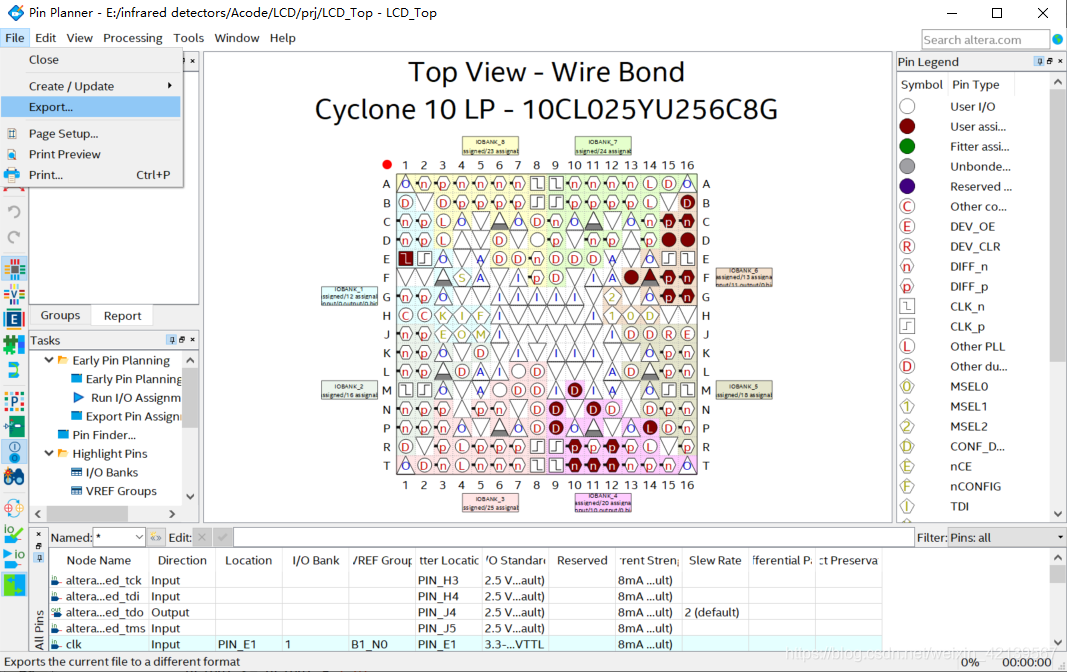This screenshot has width=1067, height=672.
Task: Click the binoculars find icon
Action: [14, 477]
